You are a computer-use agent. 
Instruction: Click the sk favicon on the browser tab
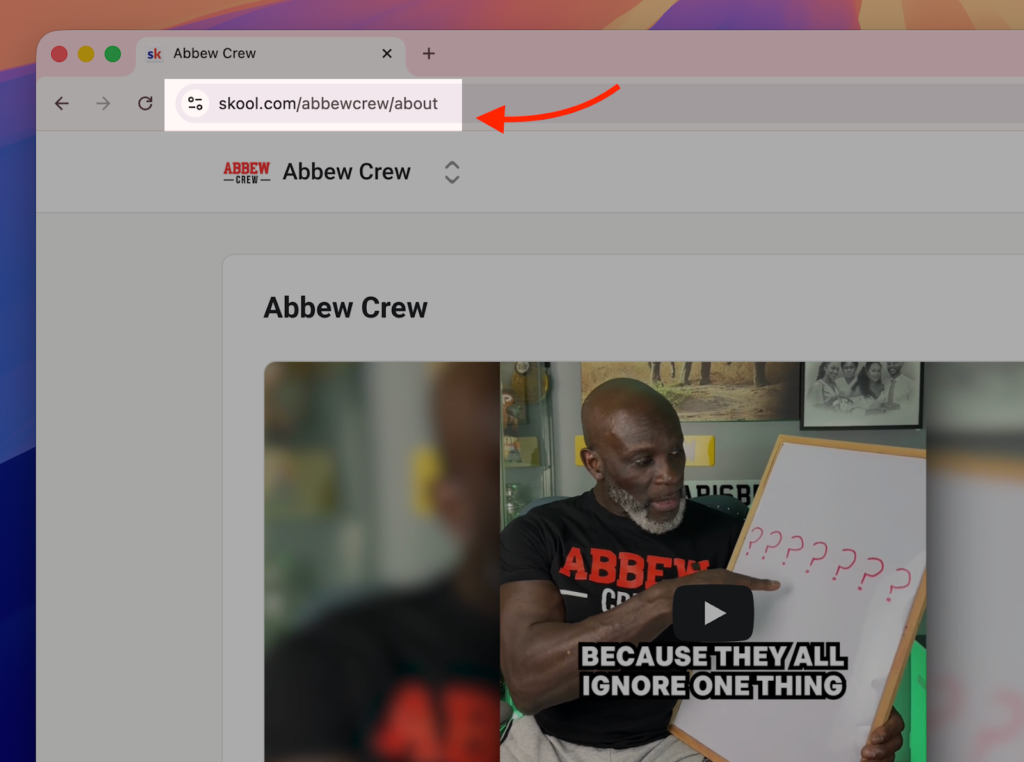(155, 54)
